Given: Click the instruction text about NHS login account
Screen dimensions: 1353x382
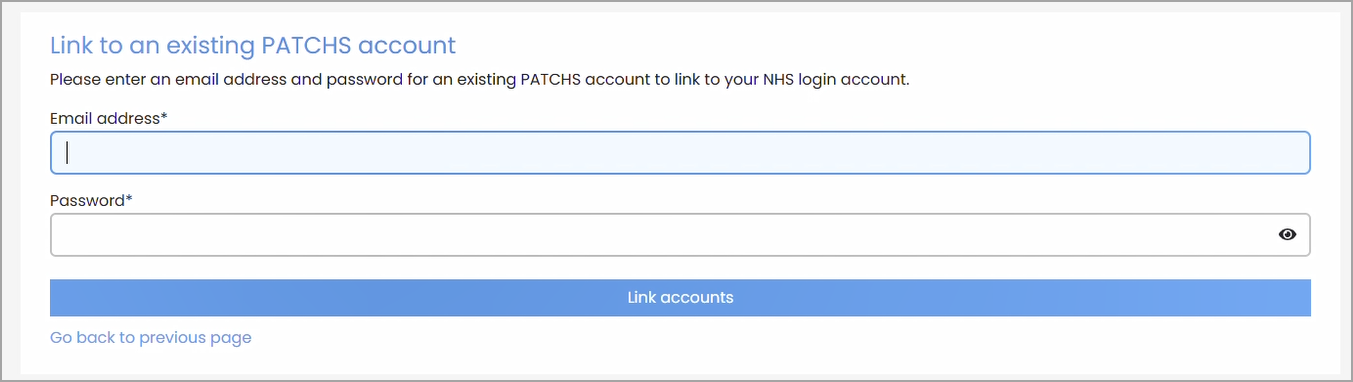Looking at the screenshot, I should point(480,79).
